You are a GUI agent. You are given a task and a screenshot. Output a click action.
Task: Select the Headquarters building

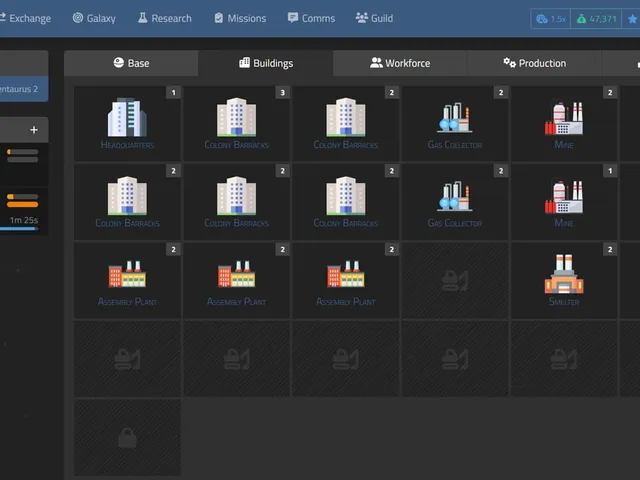coord(127,123)
